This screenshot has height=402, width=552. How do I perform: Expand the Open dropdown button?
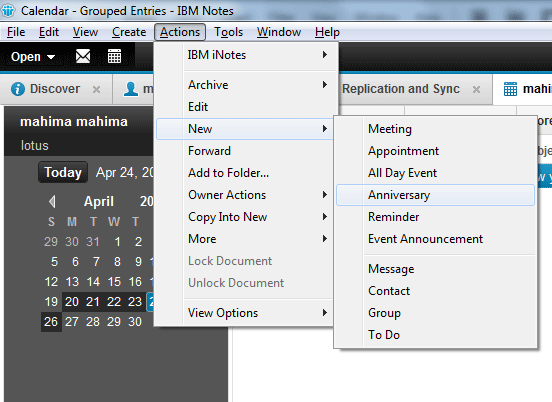33,57
